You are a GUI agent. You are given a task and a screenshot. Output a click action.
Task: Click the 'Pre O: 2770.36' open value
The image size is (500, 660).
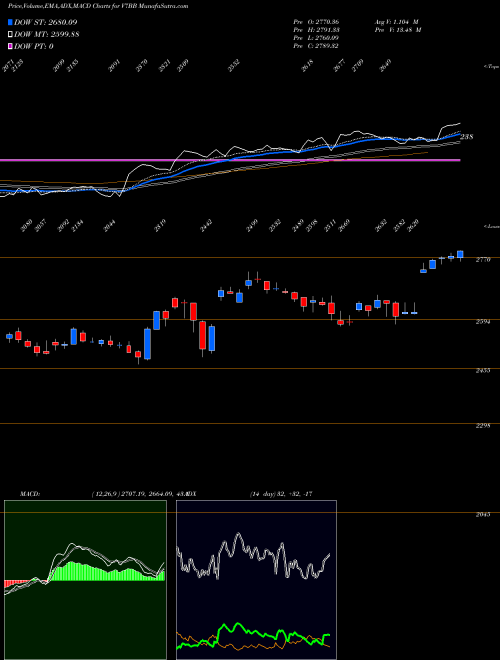tap(316, 21)
